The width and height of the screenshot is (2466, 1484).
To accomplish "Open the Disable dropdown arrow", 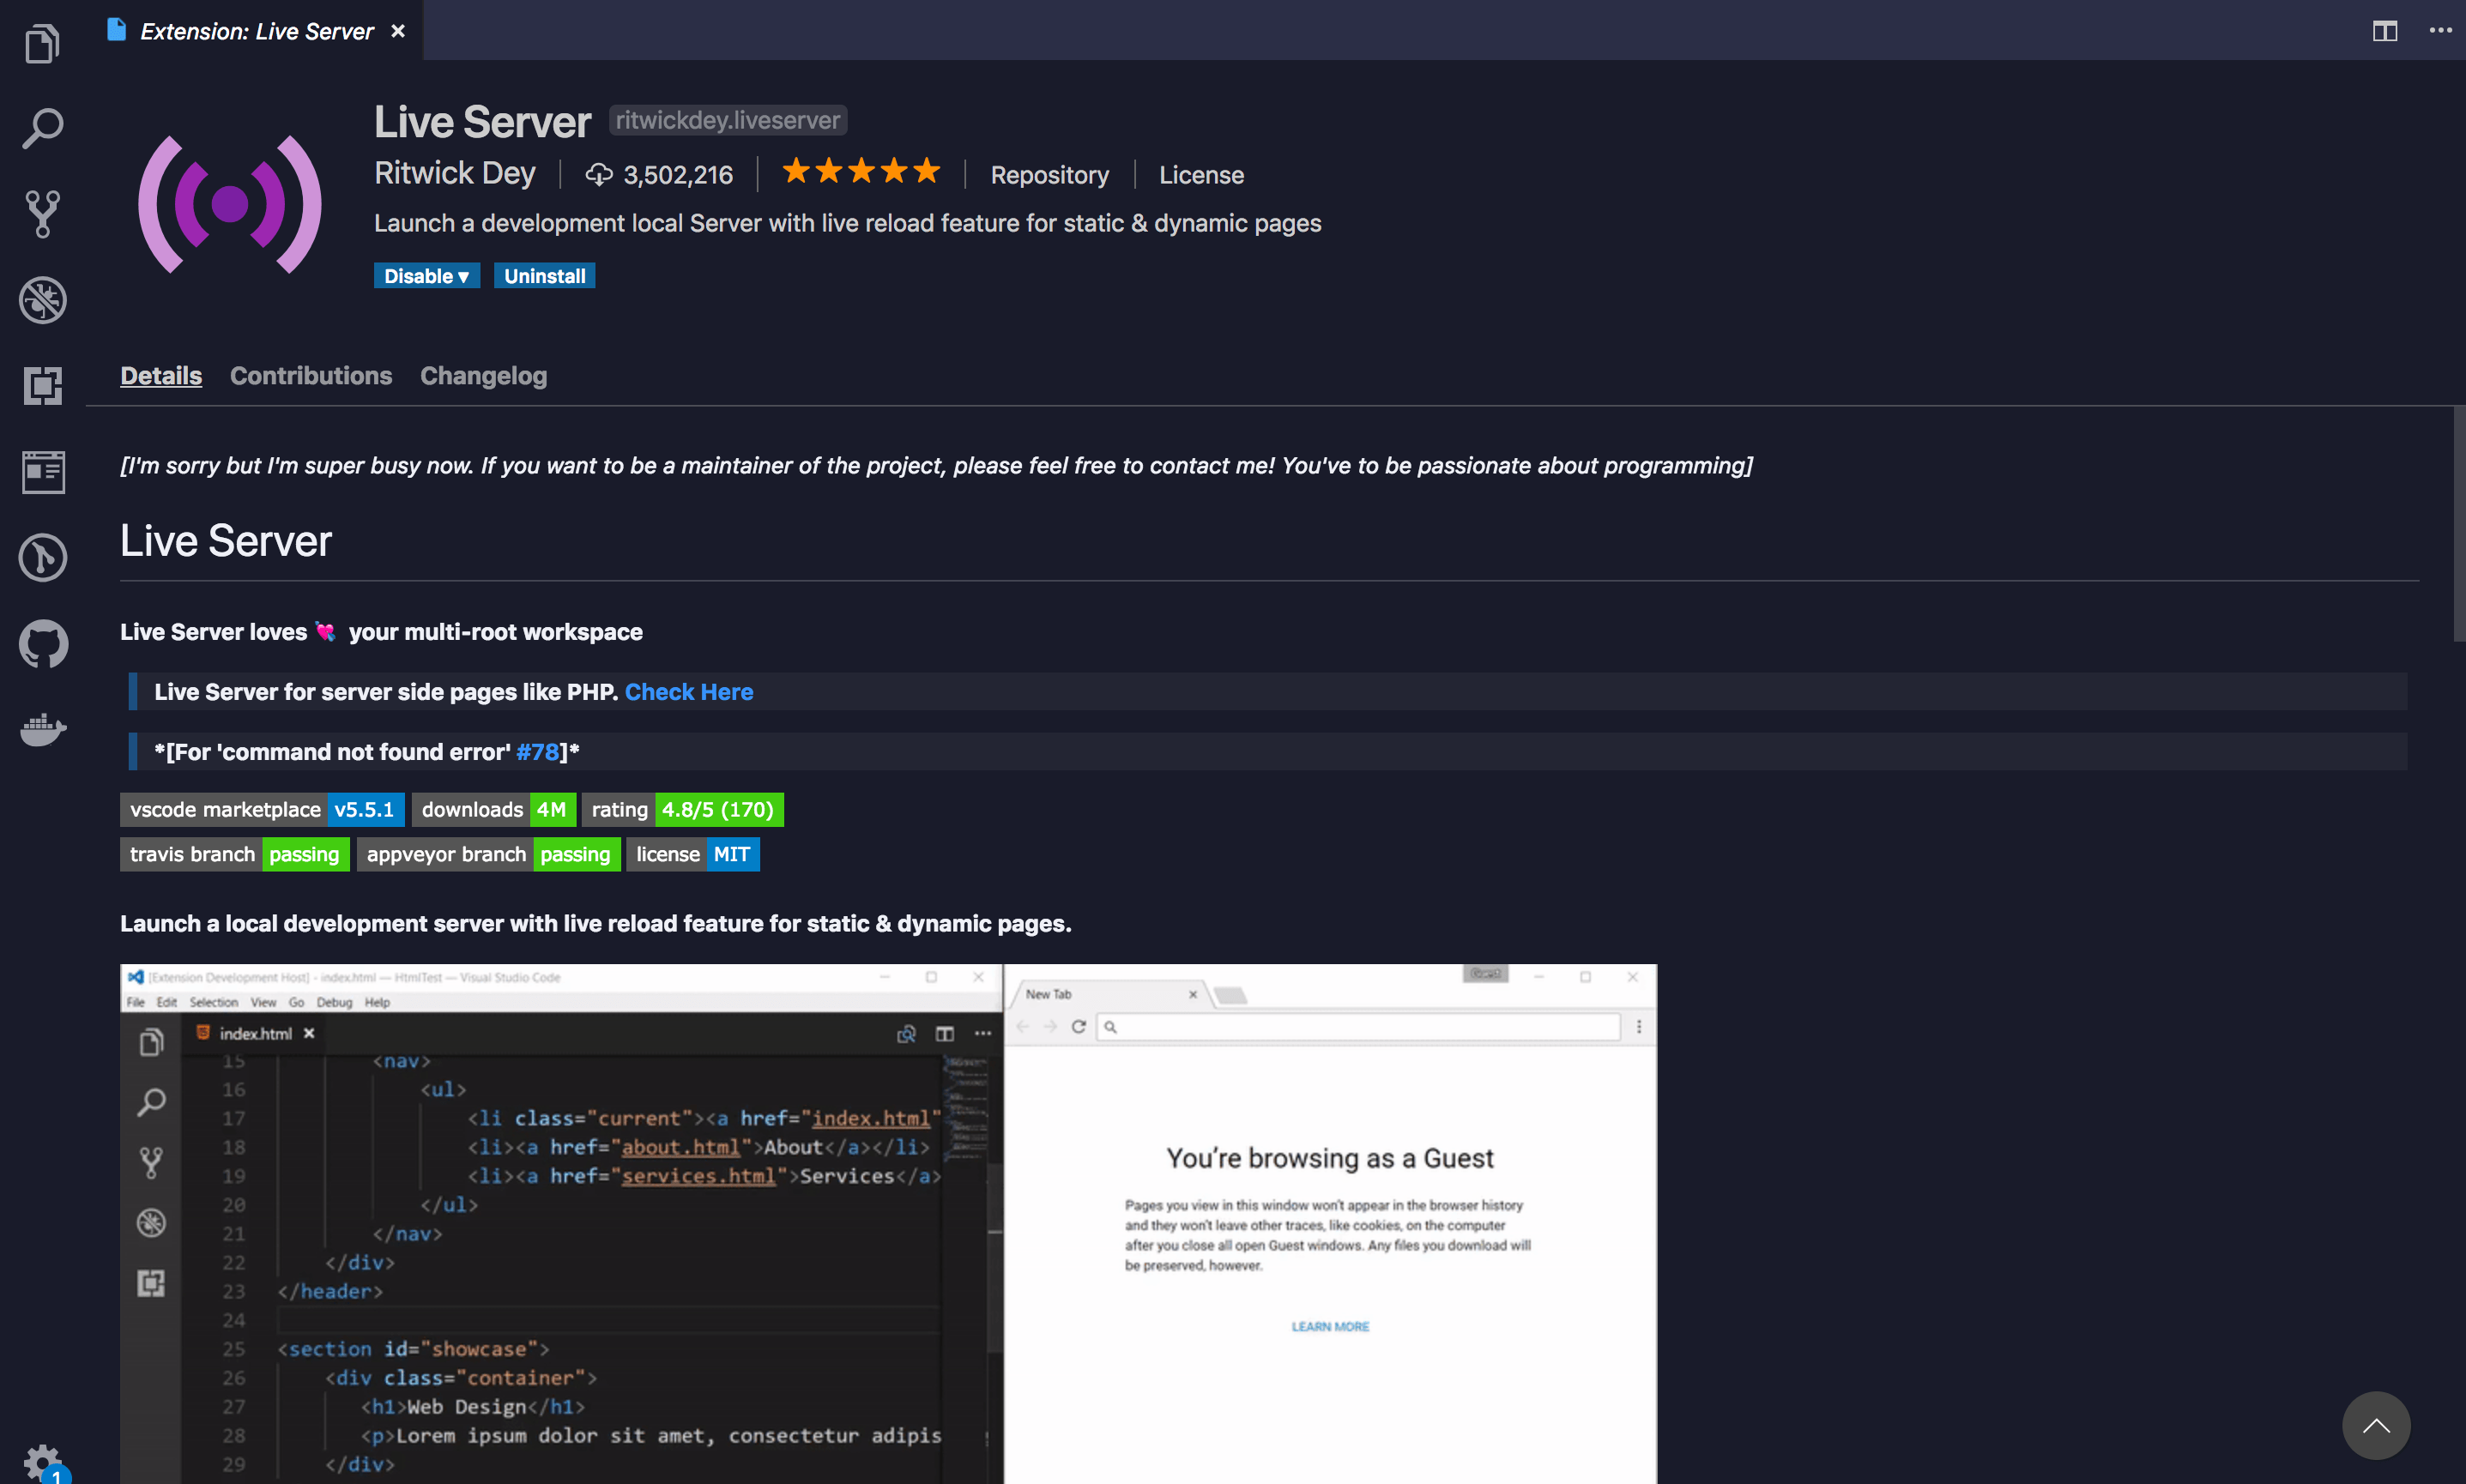I will [x=464, y=275].
